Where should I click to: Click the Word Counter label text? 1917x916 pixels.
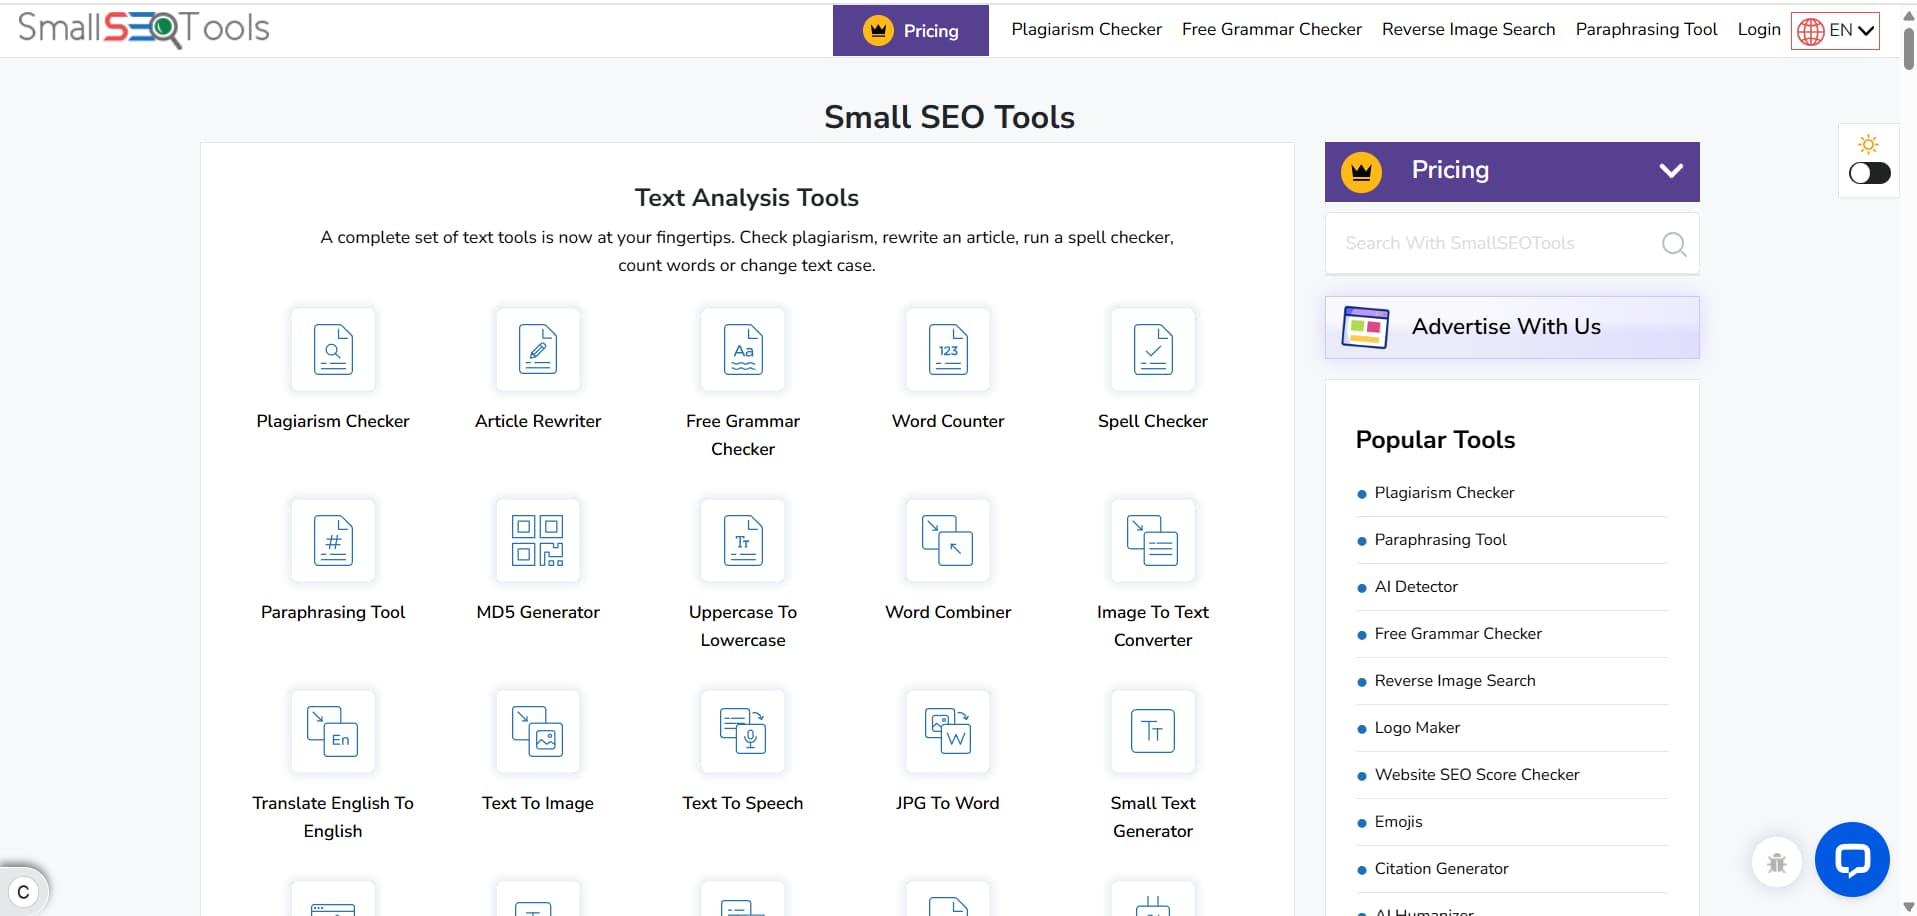948,421
